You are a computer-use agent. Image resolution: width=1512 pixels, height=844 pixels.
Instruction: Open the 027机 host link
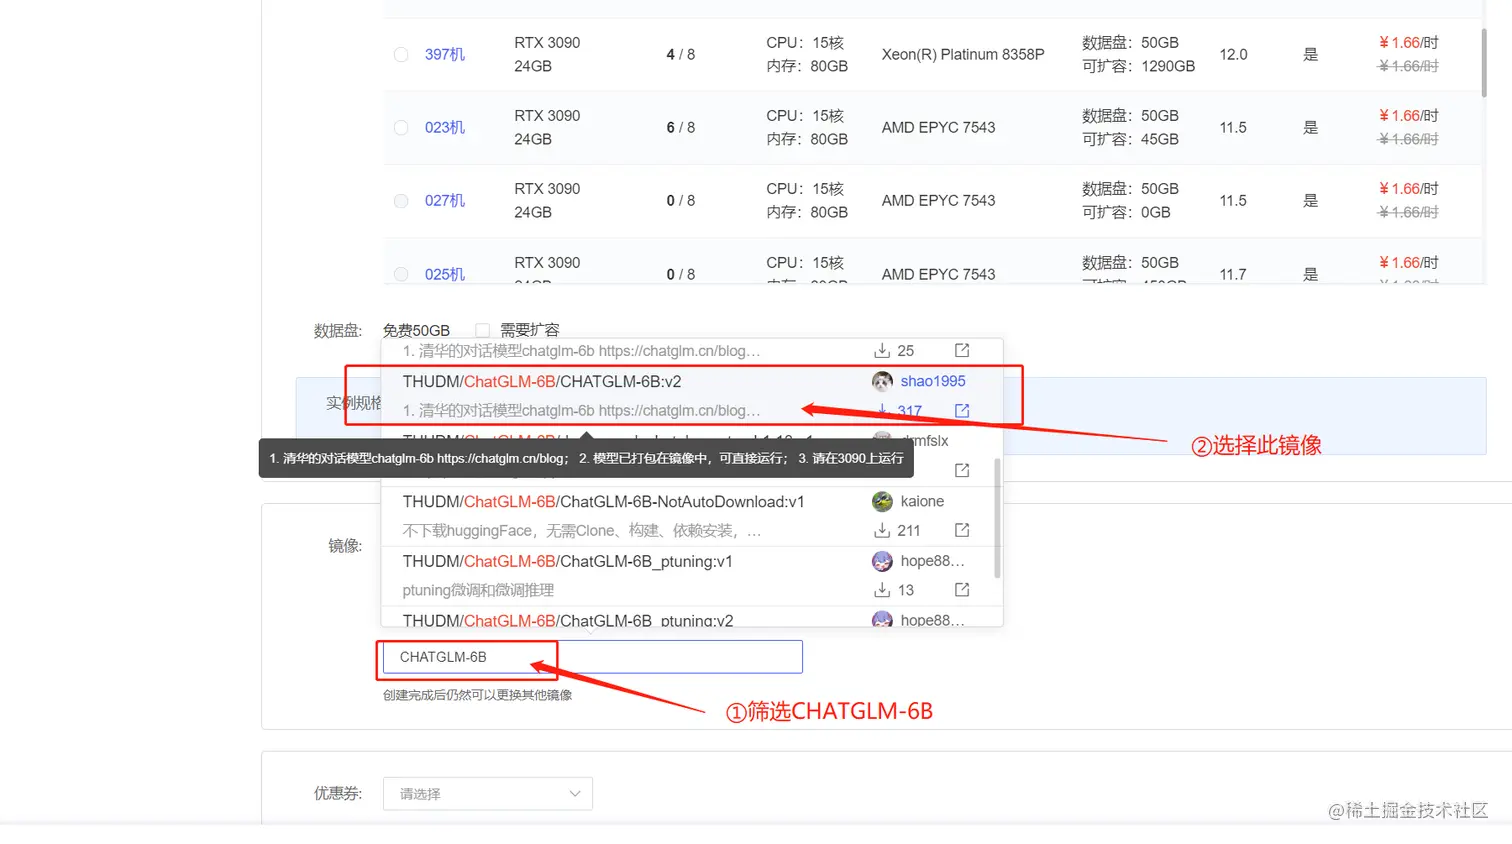(x=445, y=201)
